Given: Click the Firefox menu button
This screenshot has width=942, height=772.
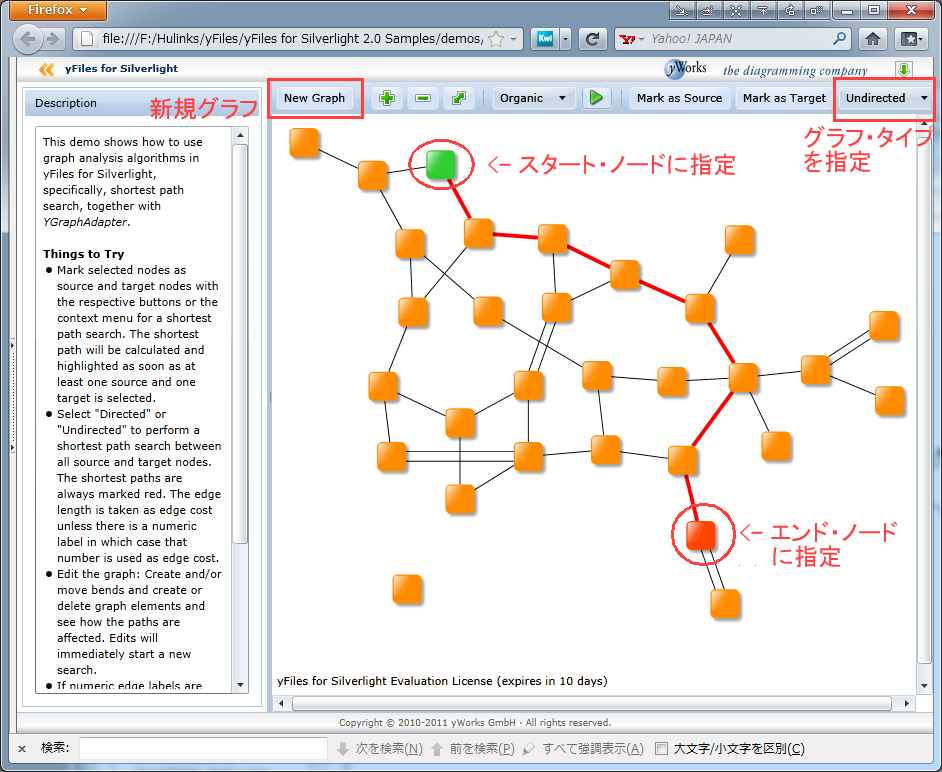Looking at the screenshot, I should (58, 10).
